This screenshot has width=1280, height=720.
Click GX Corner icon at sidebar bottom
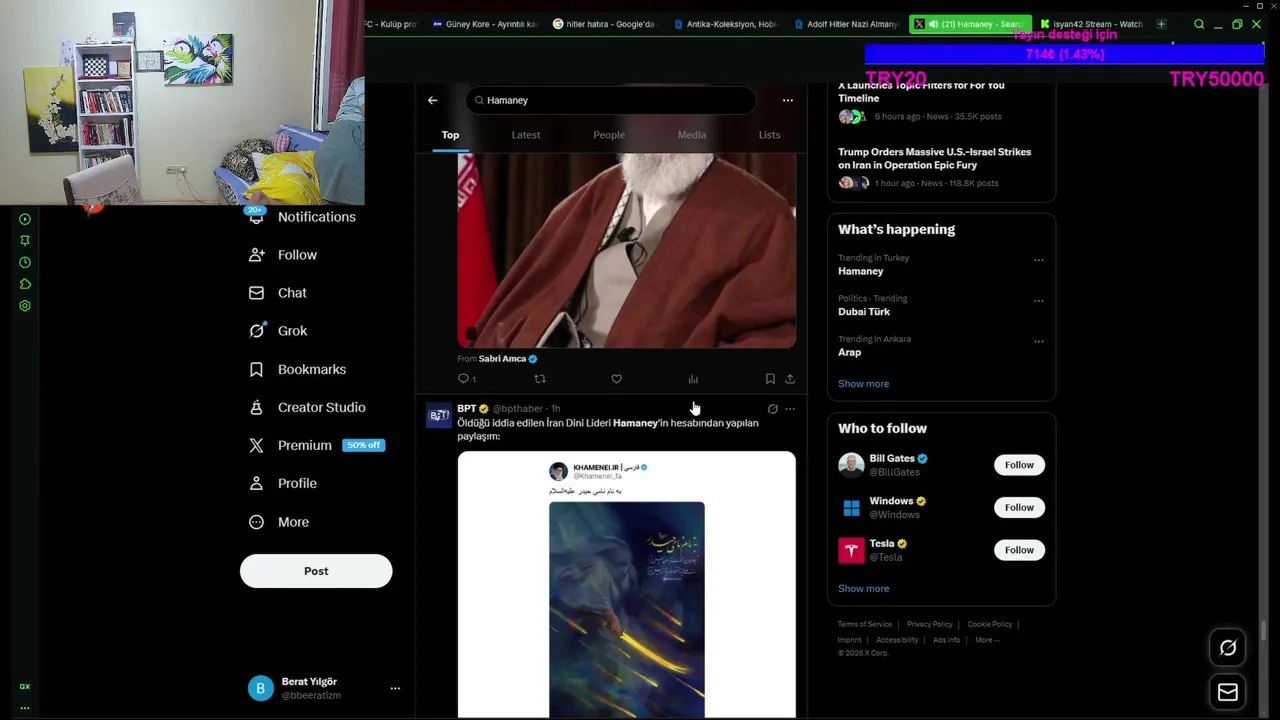click(25, 687)
